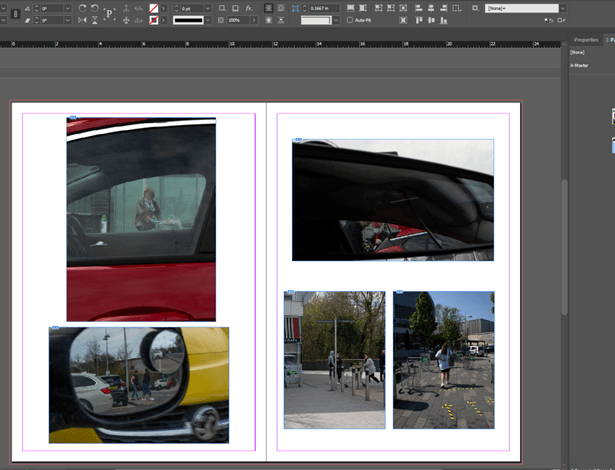Screen dimensions: 615x470
Task: Click the drop shadow icon
Action: [222, 8]
